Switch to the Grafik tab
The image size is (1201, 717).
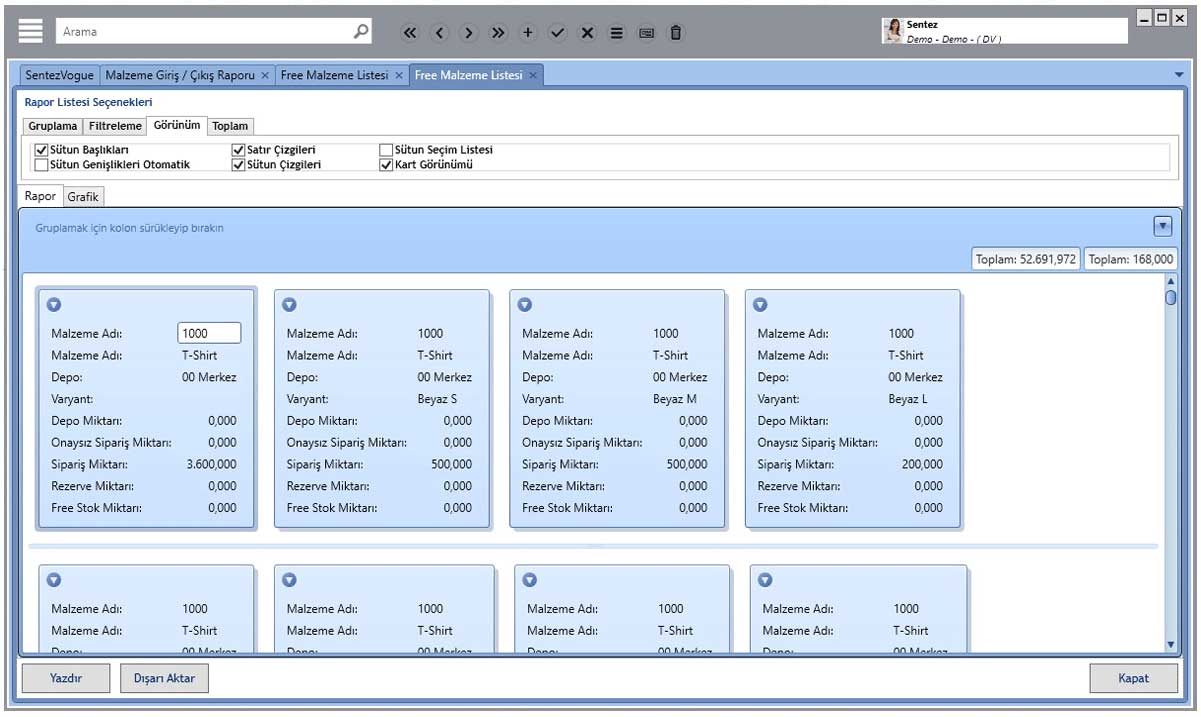pos(83,197)
